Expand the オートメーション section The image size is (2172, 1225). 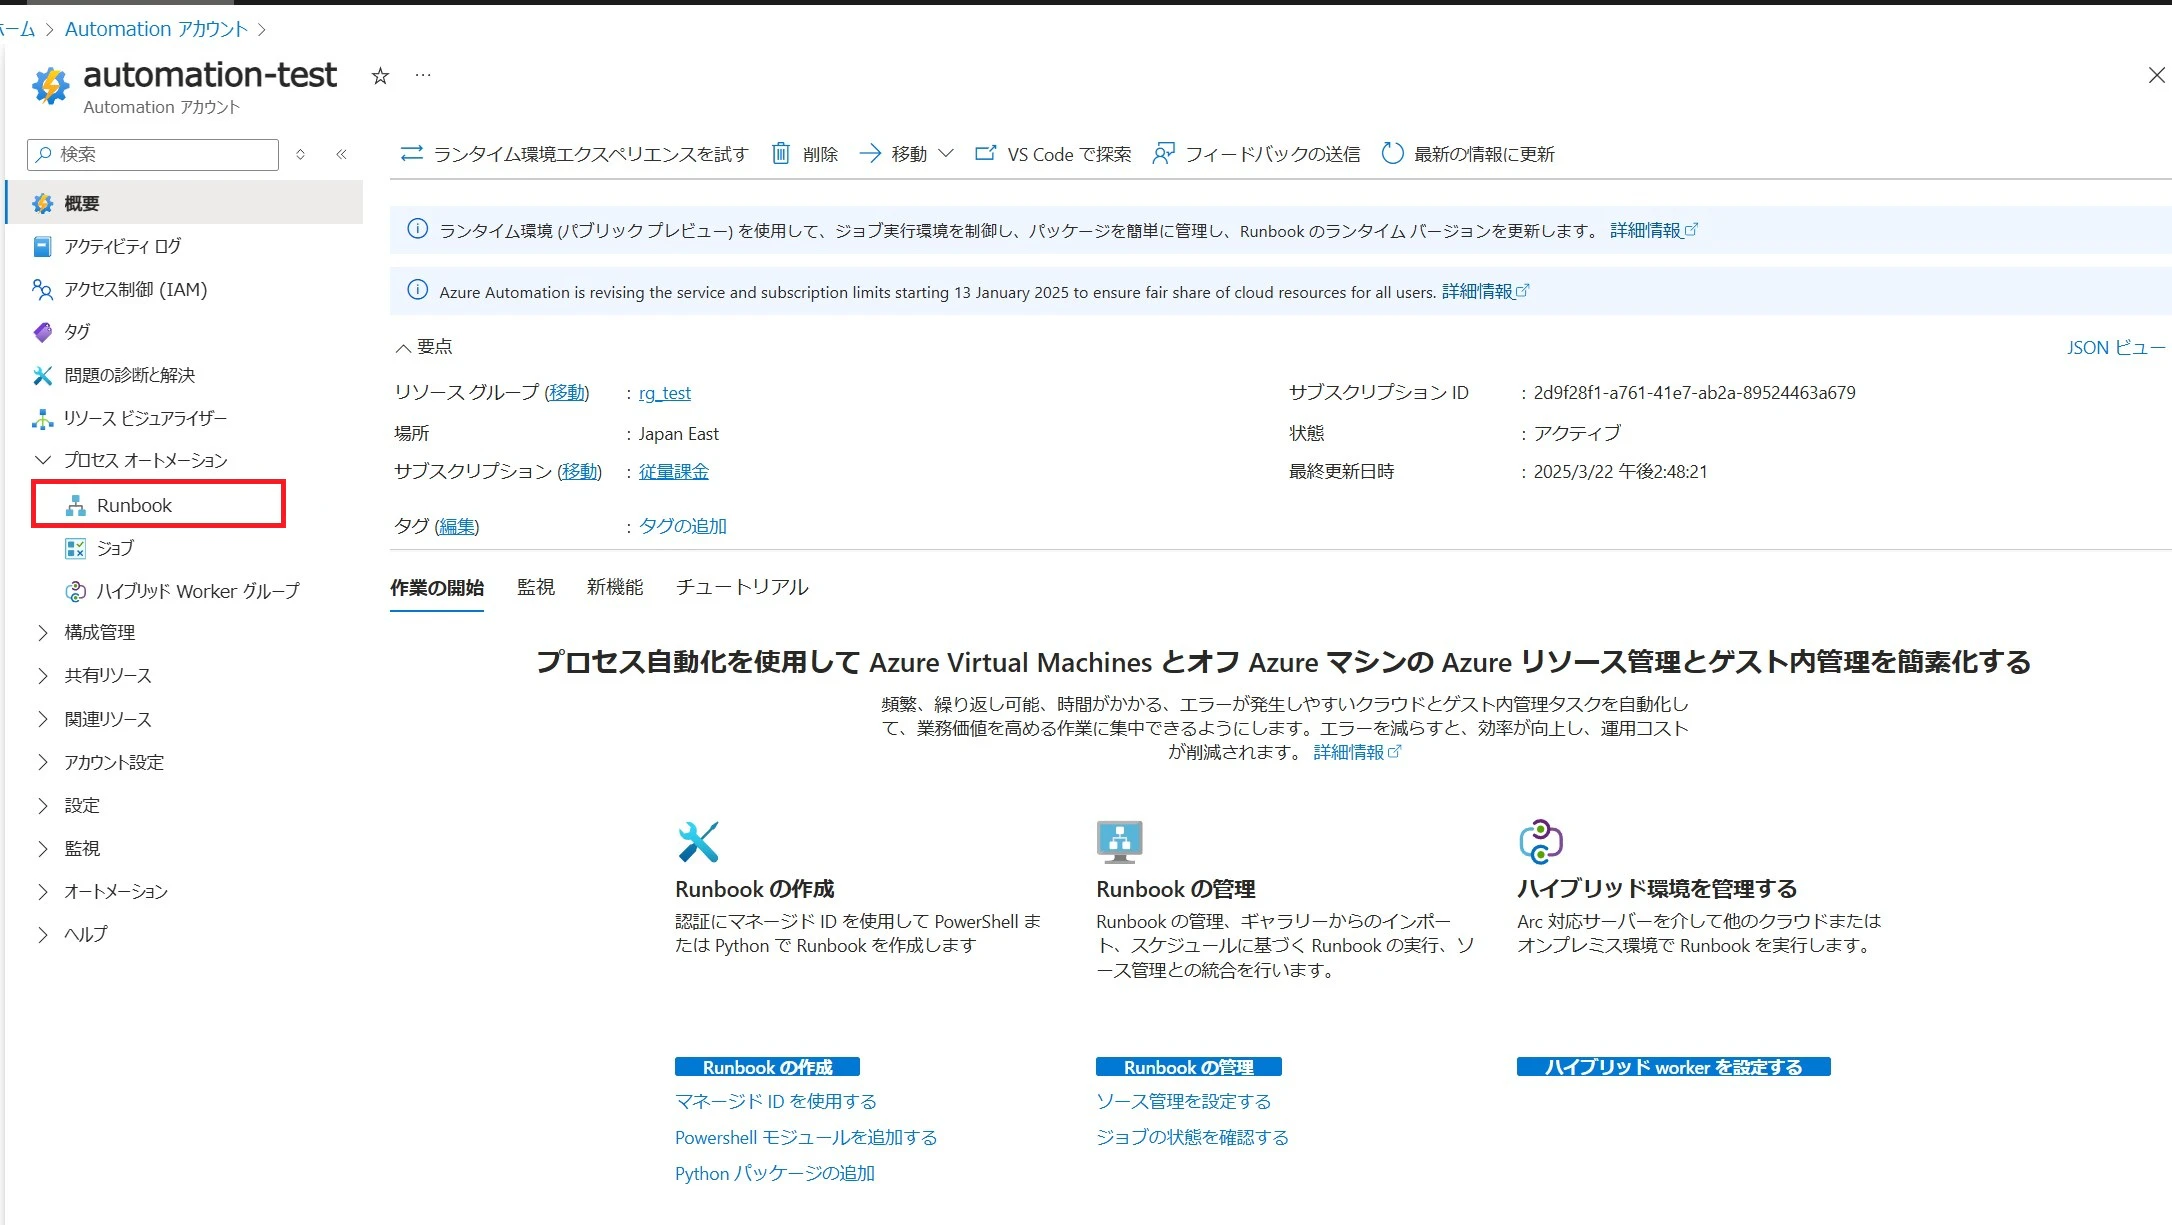(x=42, y=891)
